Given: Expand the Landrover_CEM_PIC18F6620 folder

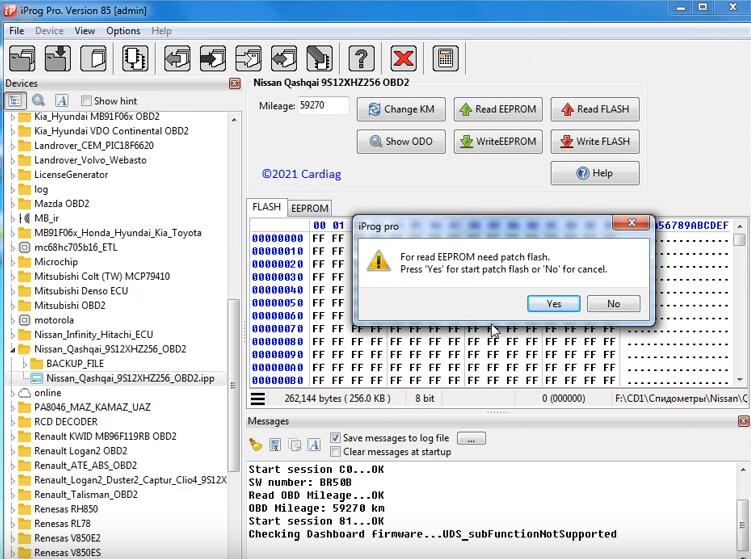Looking at the screenshot, I should tap(12, 146).
